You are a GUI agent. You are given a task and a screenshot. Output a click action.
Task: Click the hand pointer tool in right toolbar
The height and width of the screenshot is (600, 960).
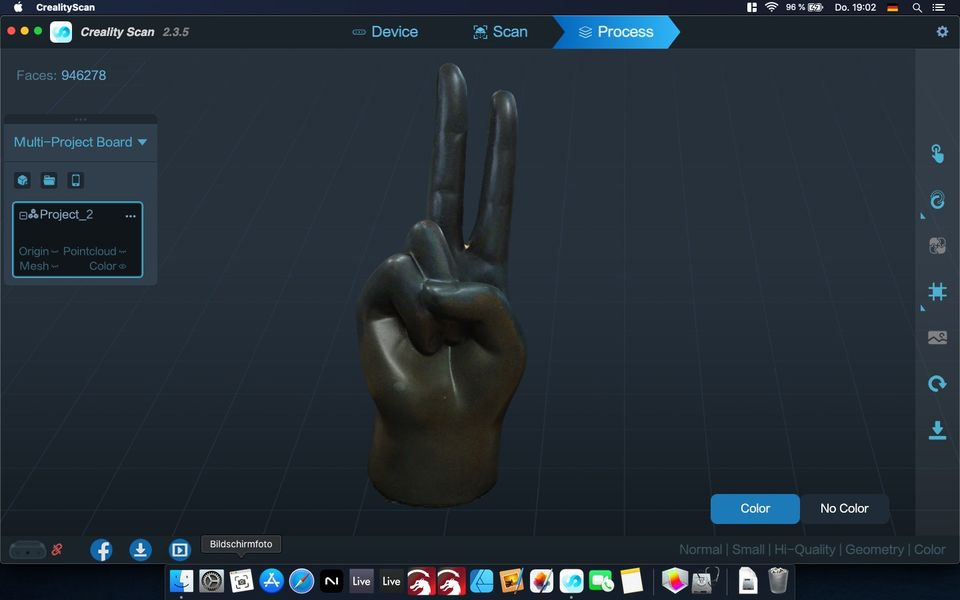pyautogui.click(x=937, y=153)
